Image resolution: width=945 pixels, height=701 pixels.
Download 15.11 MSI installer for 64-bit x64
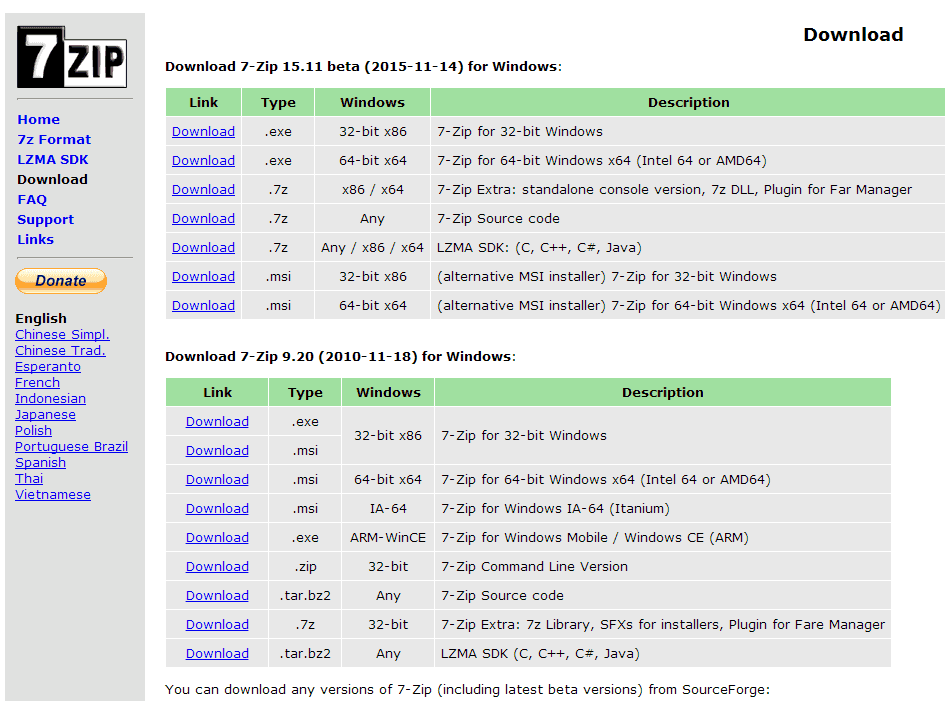pos(204,306)
